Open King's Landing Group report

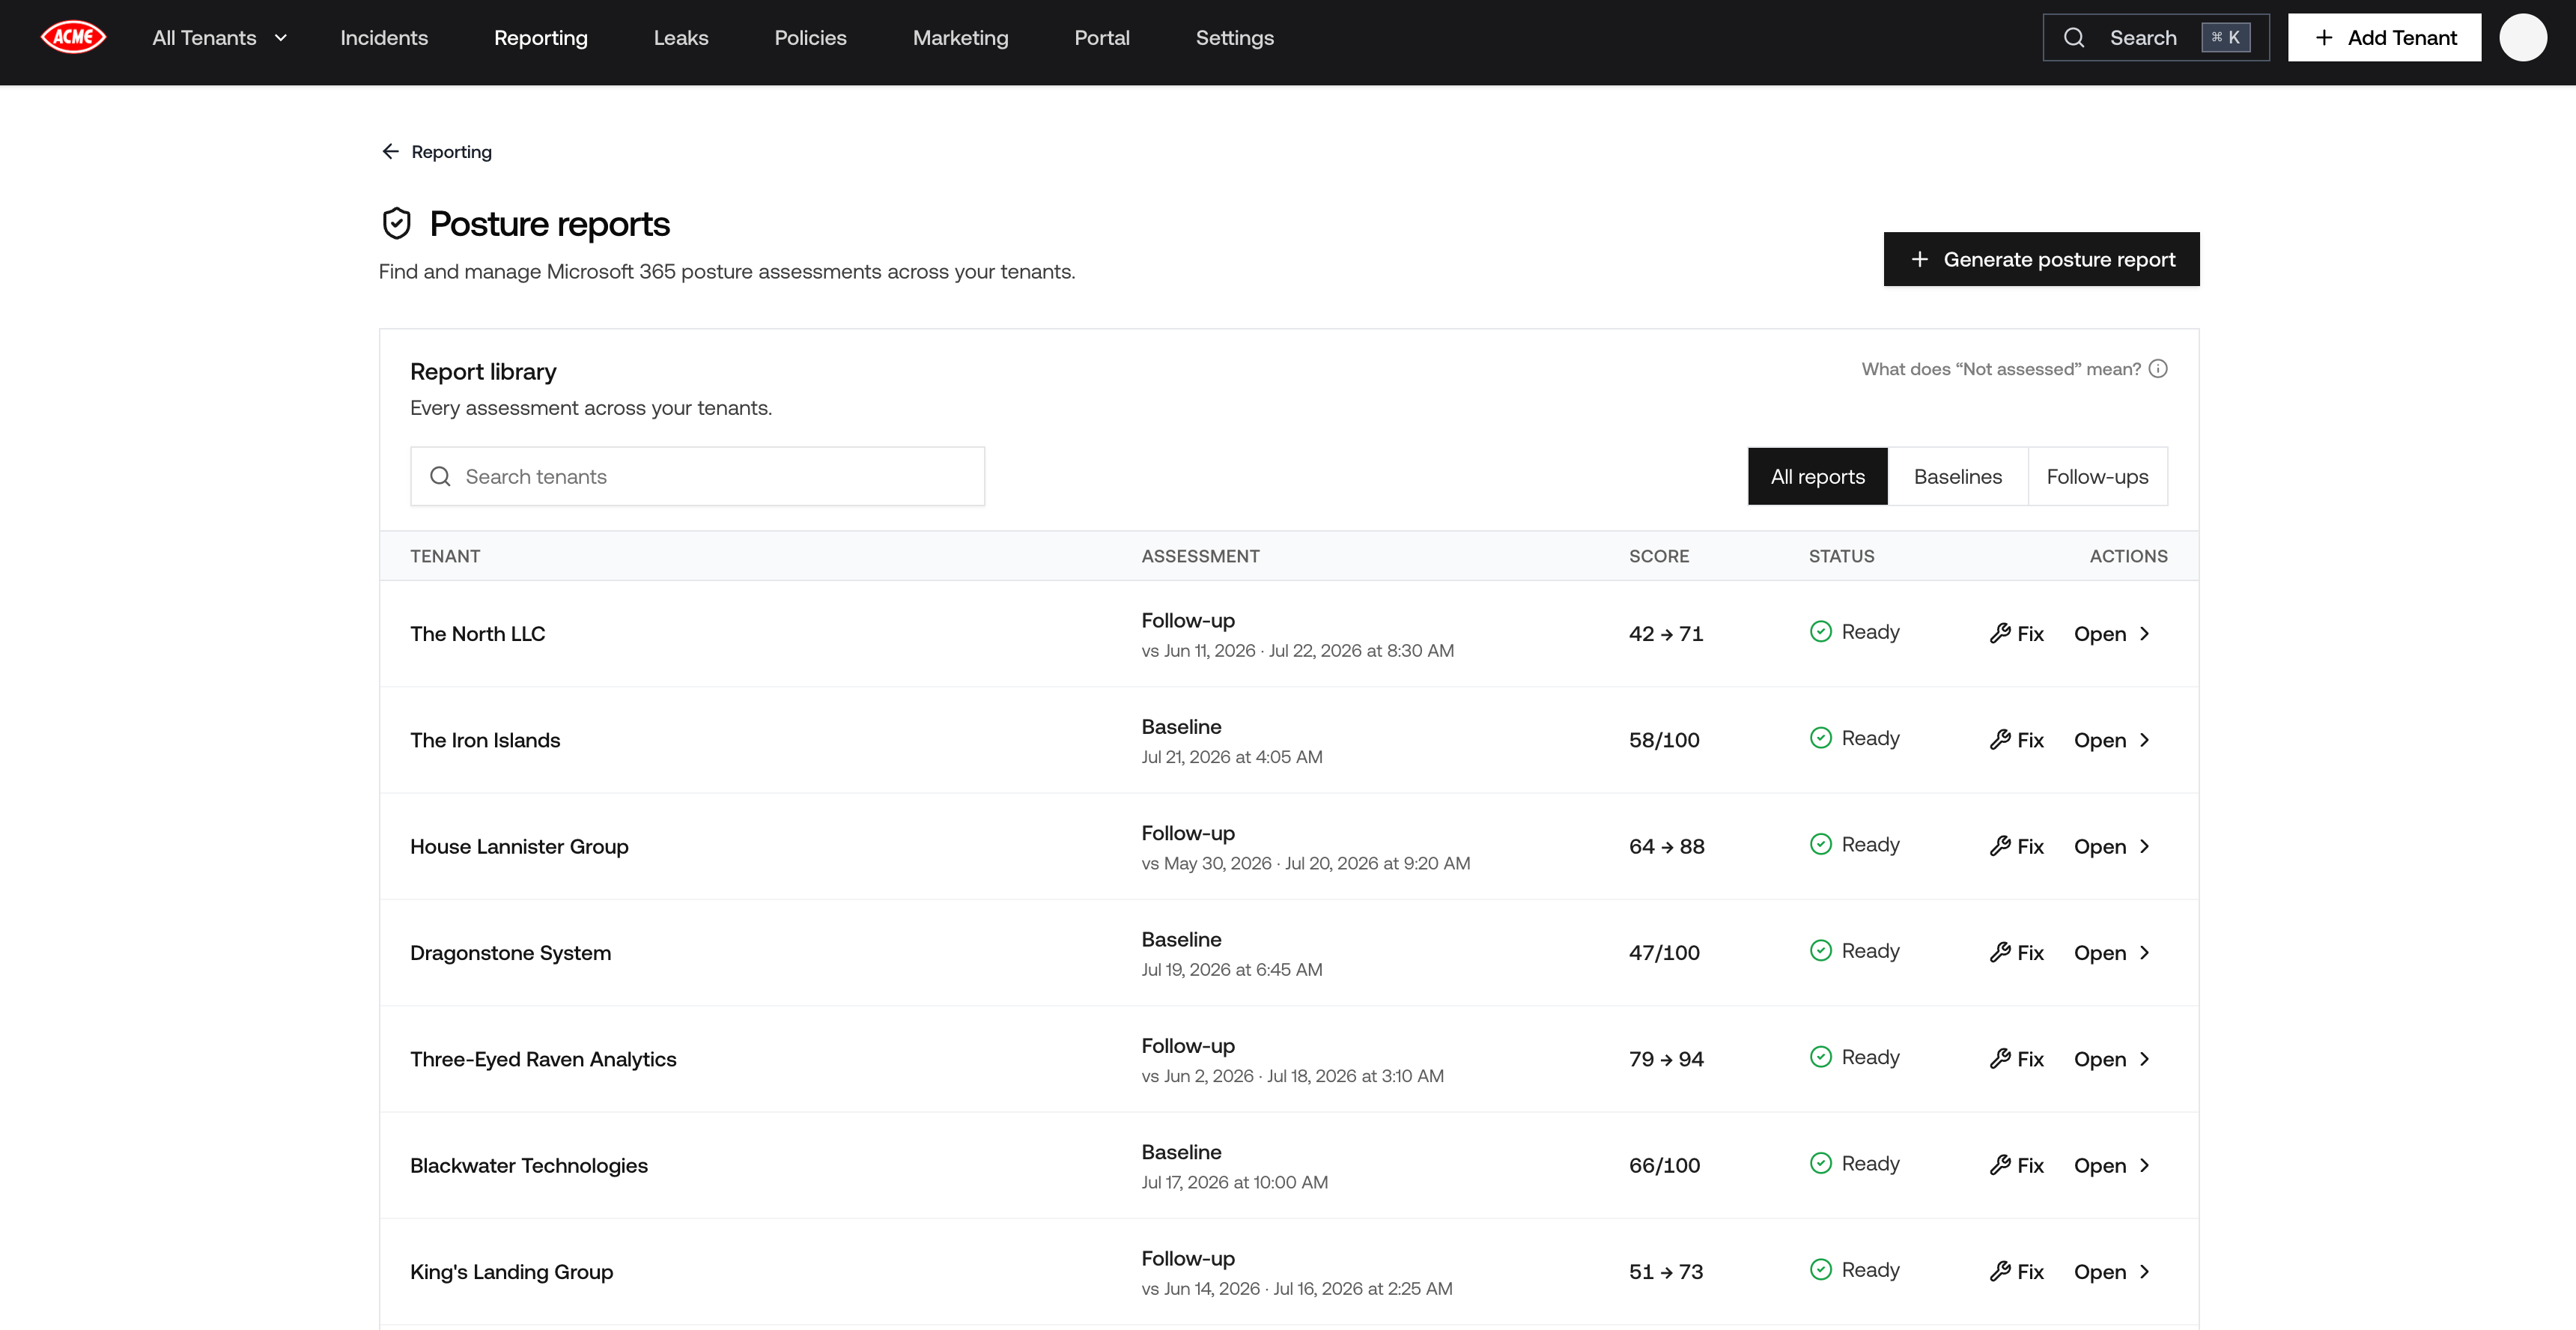[2111, 1271]
